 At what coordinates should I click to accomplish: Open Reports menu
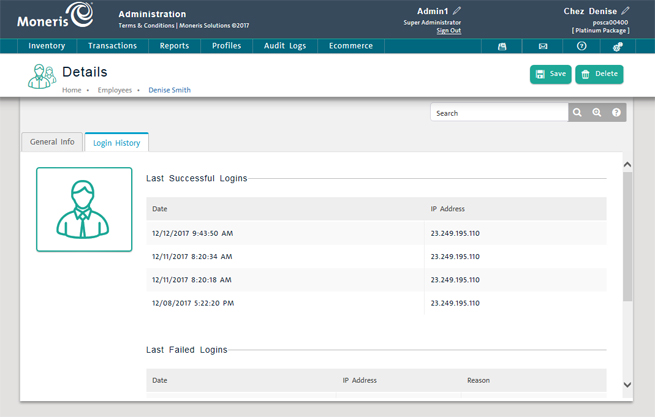click(174, 46)
